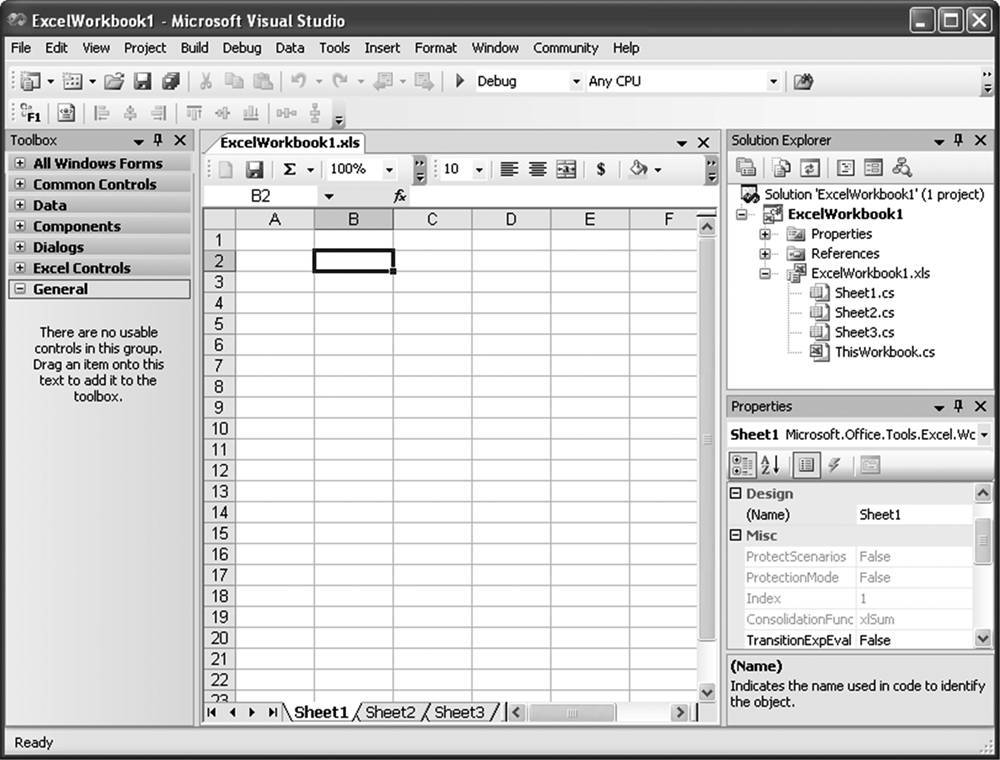Switch to the Sheet3 worksheet tab
1000x760 pixels.
[459, 712]
